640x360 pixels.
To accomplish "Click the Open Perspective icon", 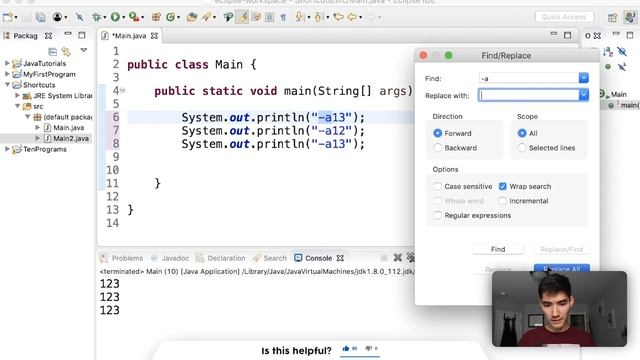I will click(612, 18).
